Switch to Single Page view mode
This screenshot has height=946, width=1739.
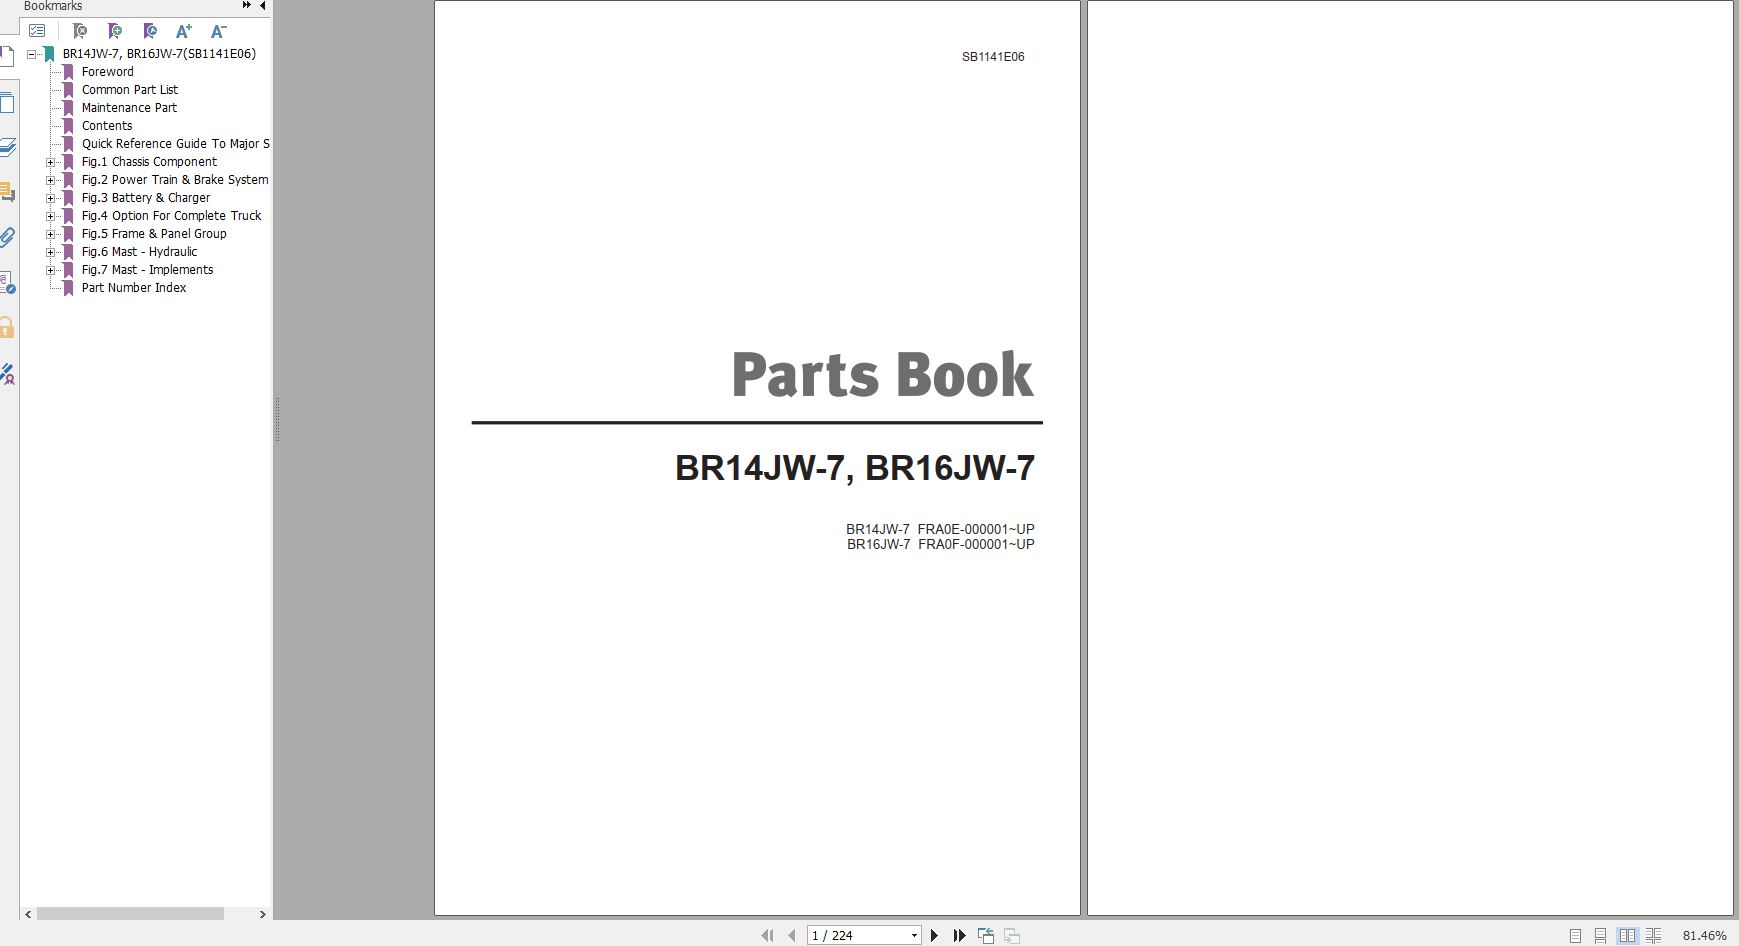pos(1575,935)
